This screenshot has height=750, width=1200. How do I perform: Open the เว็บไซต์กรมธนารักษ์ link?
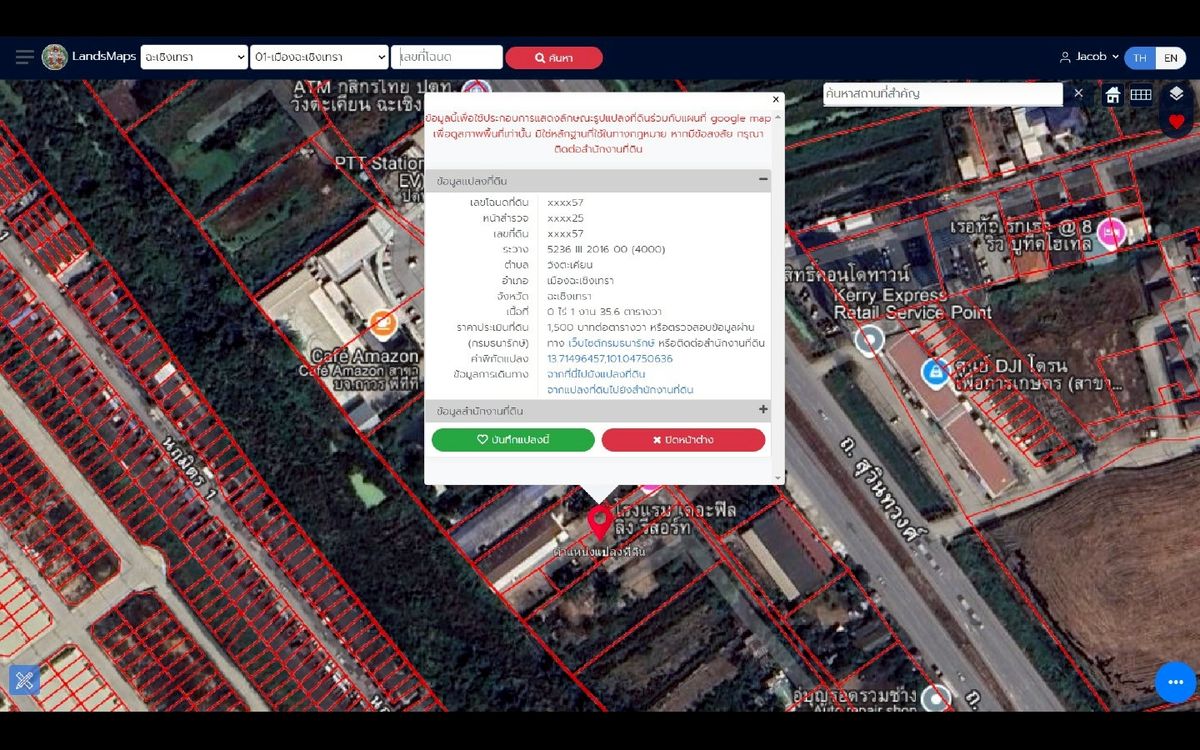point(612,343)
